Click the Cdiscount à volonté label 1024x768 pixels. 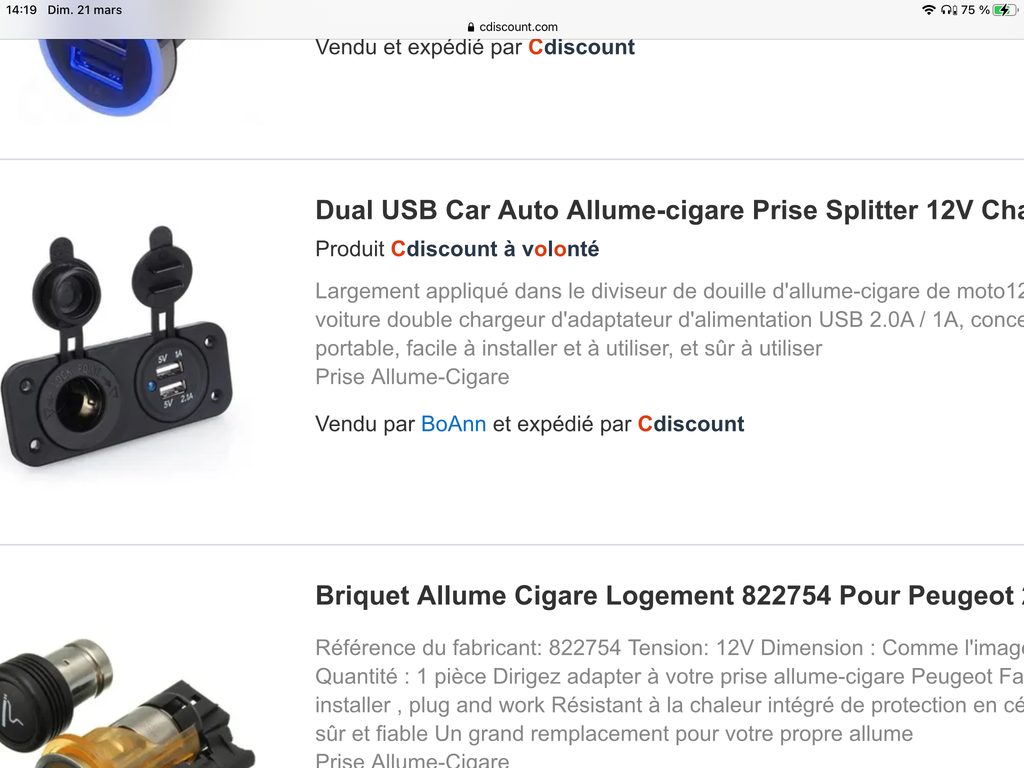pyautogui.click(x=494, y=249)
